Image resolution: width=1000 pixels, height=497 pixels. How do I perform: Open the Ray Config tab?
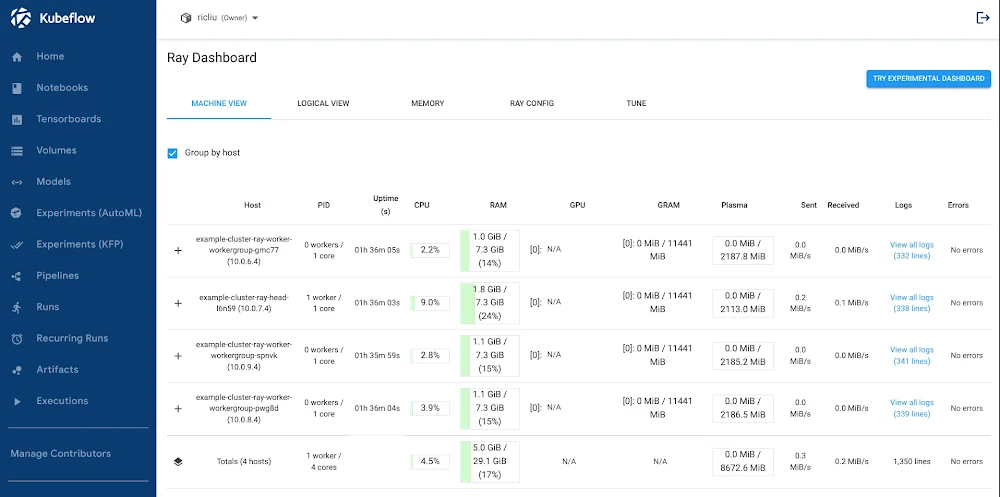(x=531, y=104)
